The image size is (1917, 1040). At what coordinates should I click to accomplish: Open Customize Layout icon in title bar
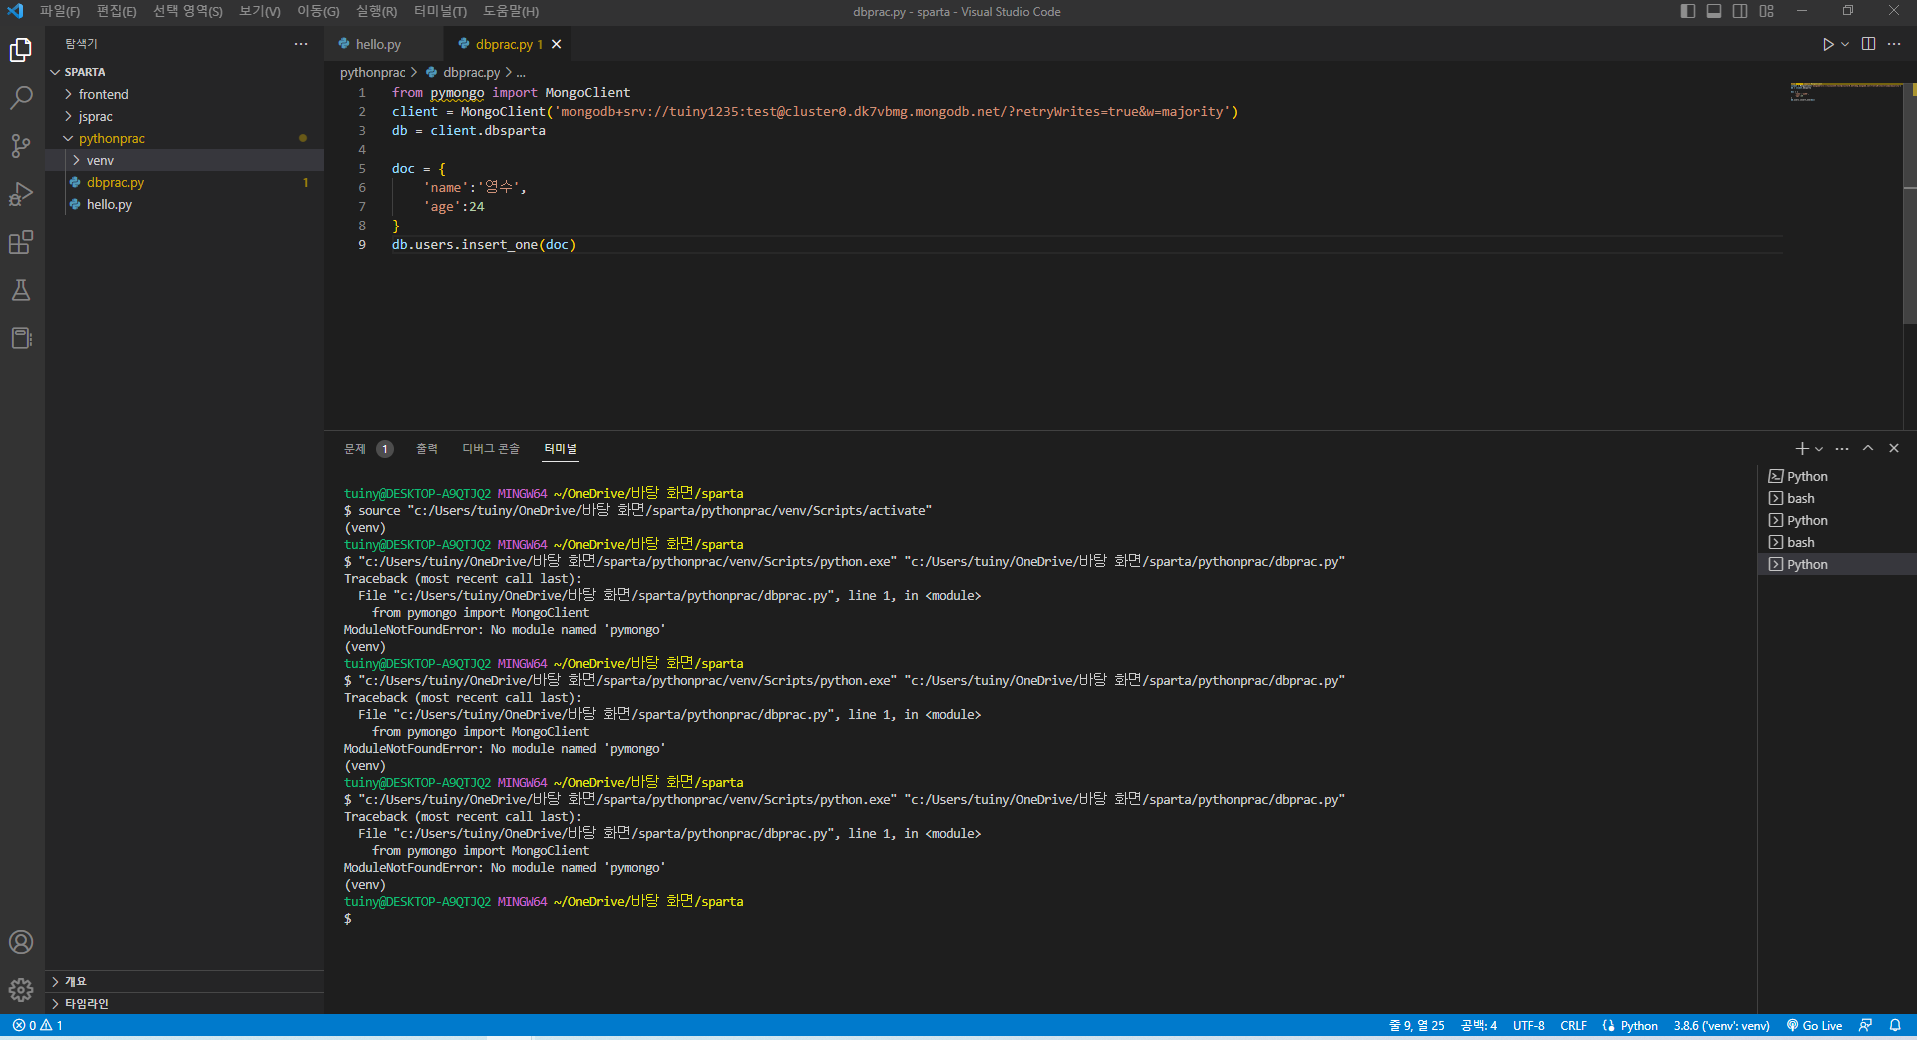point(1767,11)
